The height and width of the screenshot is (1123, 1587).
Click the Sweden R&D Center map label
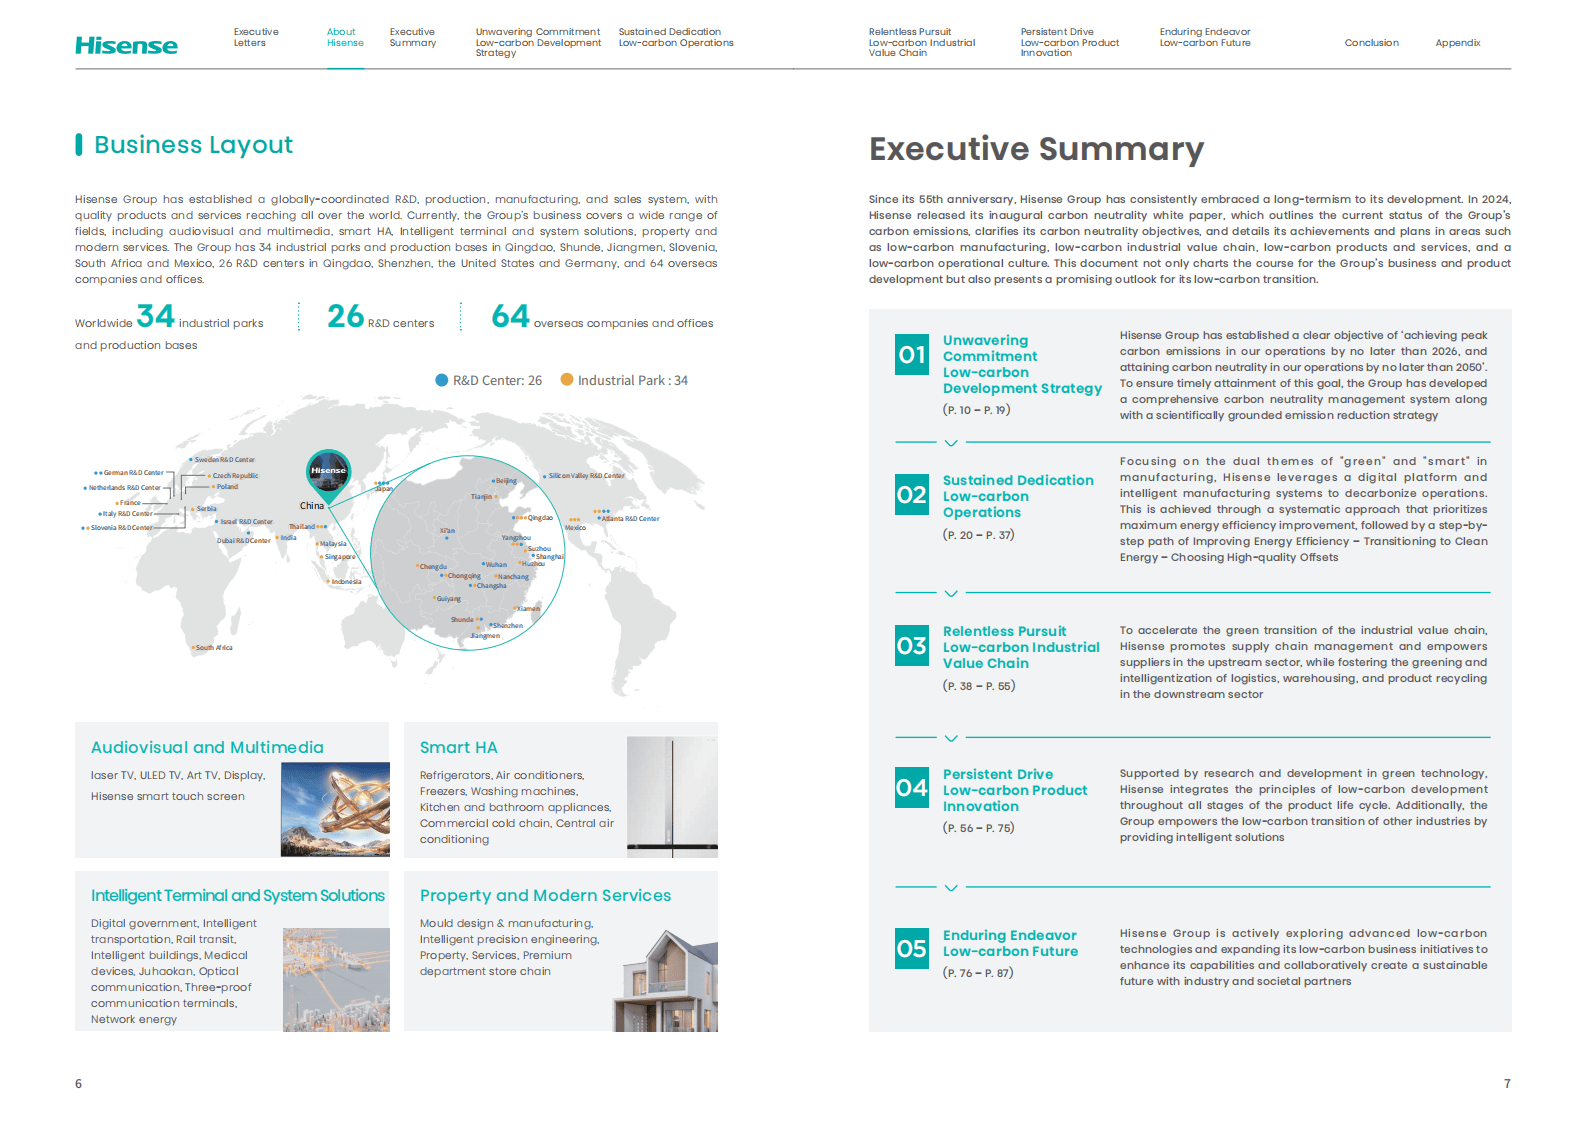[224, 460]
